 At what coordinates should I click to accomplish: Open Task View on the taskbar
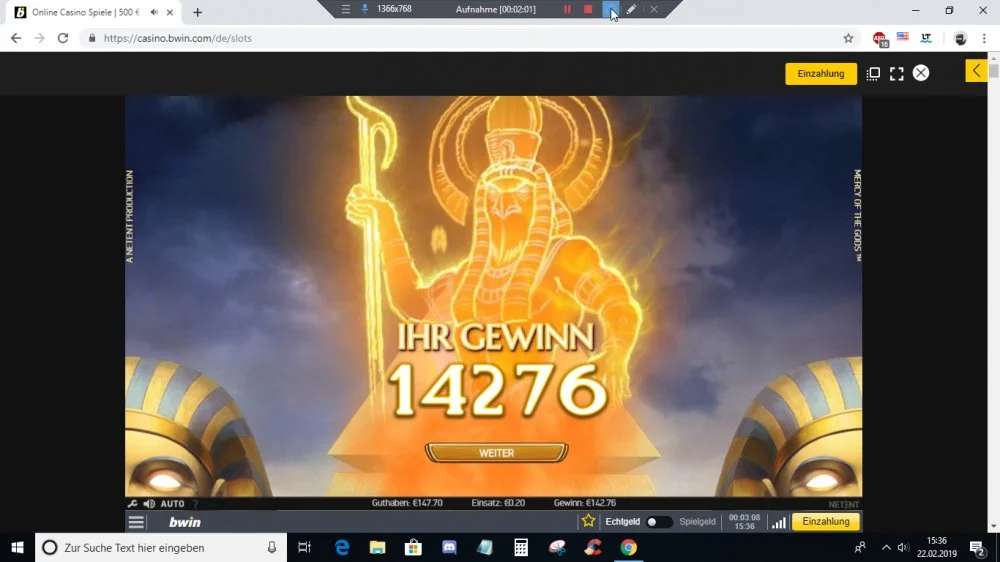pyautogui.click(x=304, y=547)
